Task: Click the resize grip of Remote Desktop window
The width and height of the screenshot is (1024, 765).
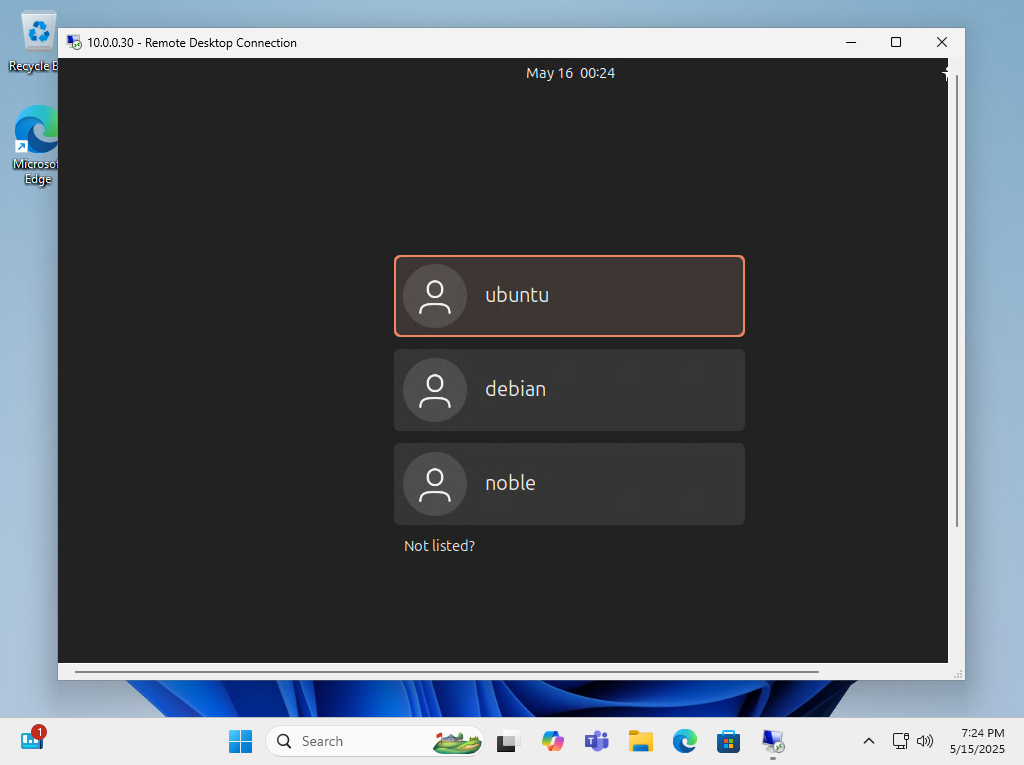Action: tap(959, 674)
